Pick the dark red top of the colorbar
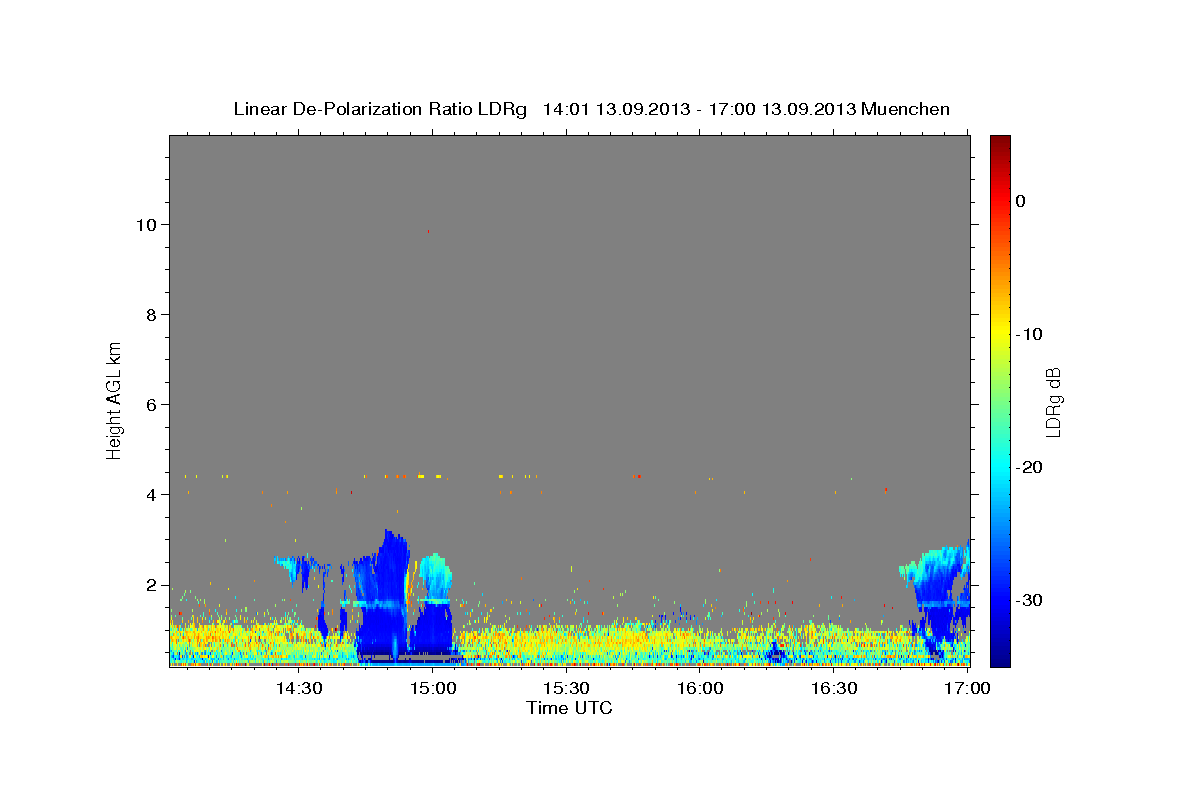Image resolution: width=1200 pixels, height=800 pixels. pyautogui.click(x=1000, y=142)
